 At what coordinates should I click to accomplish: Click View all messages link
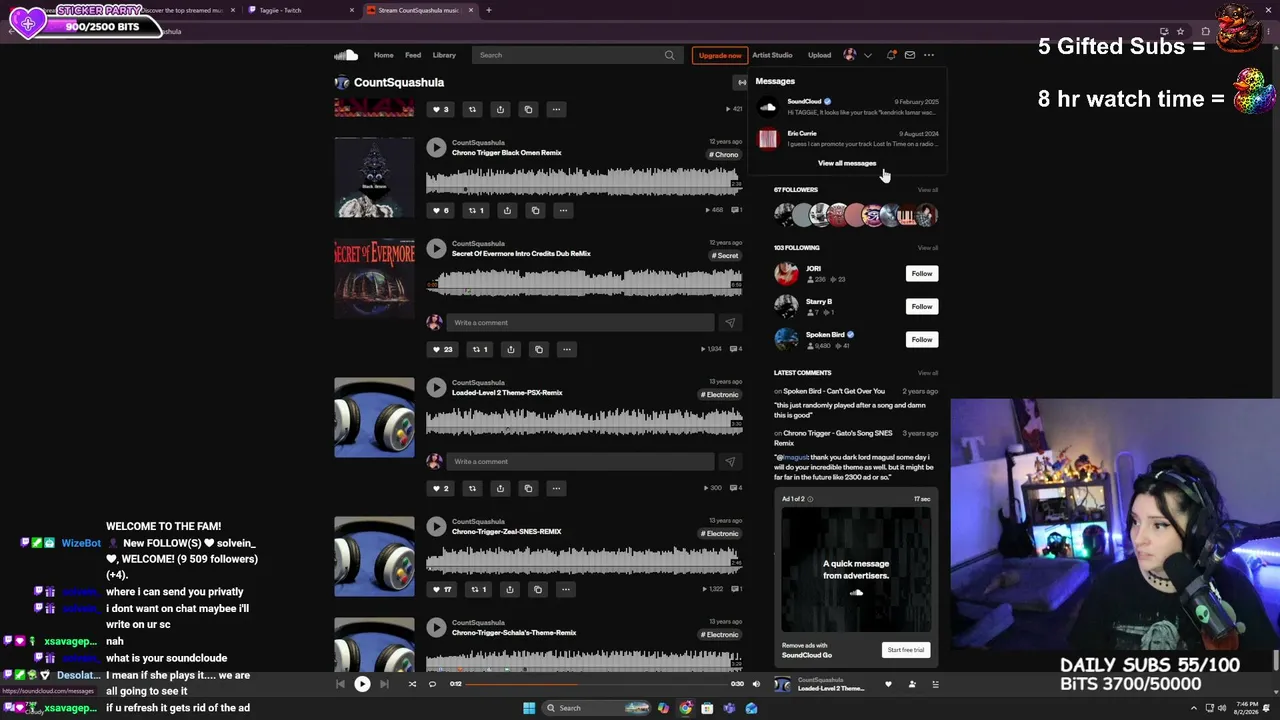click(x=847, y=163)
